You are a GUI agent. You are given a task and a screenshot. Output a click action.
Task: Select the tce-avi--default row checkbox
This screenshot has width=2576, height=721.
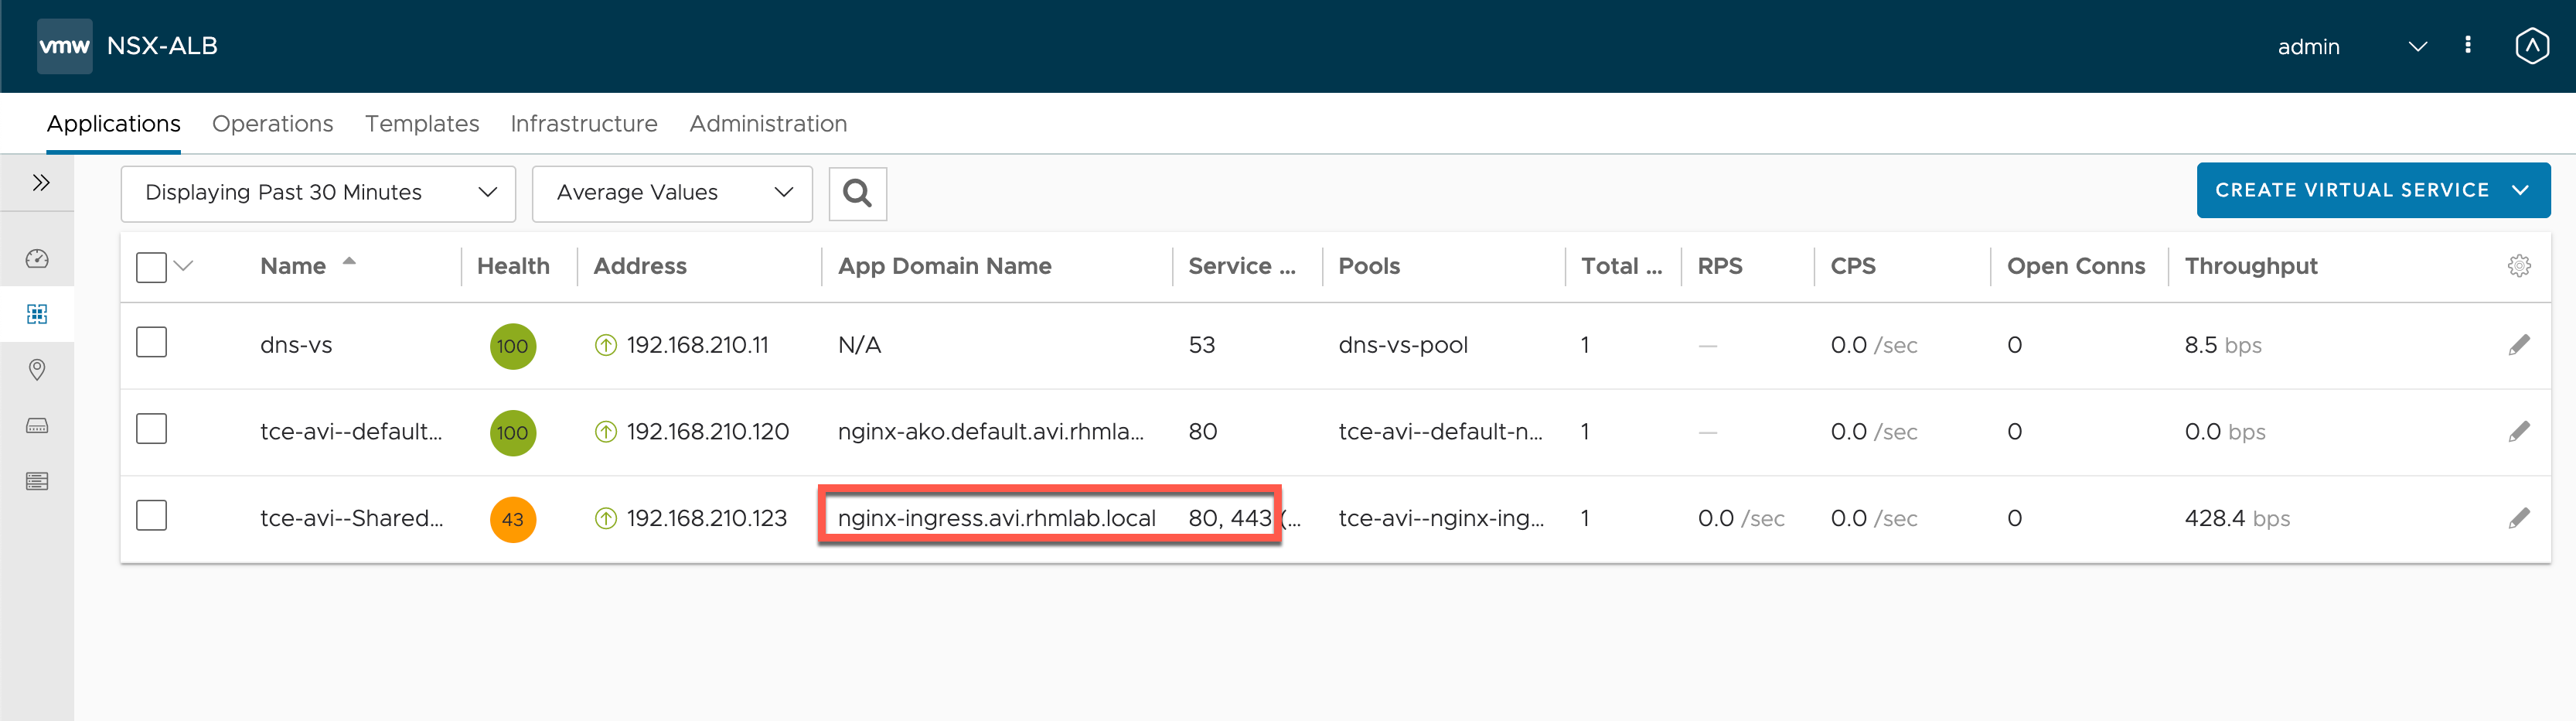coord(151,429)
